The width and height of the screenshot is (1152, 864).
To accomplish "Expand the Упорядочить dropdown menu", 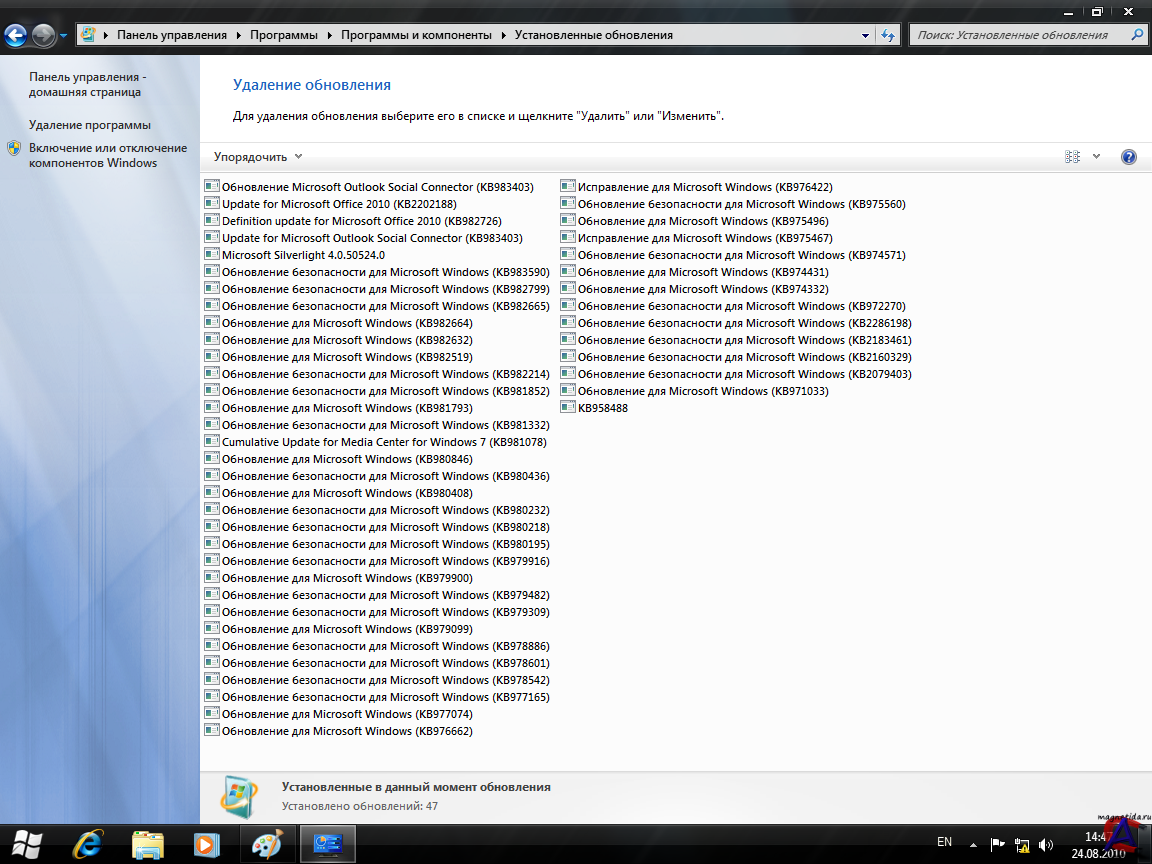I will click(x=258, y=157).
